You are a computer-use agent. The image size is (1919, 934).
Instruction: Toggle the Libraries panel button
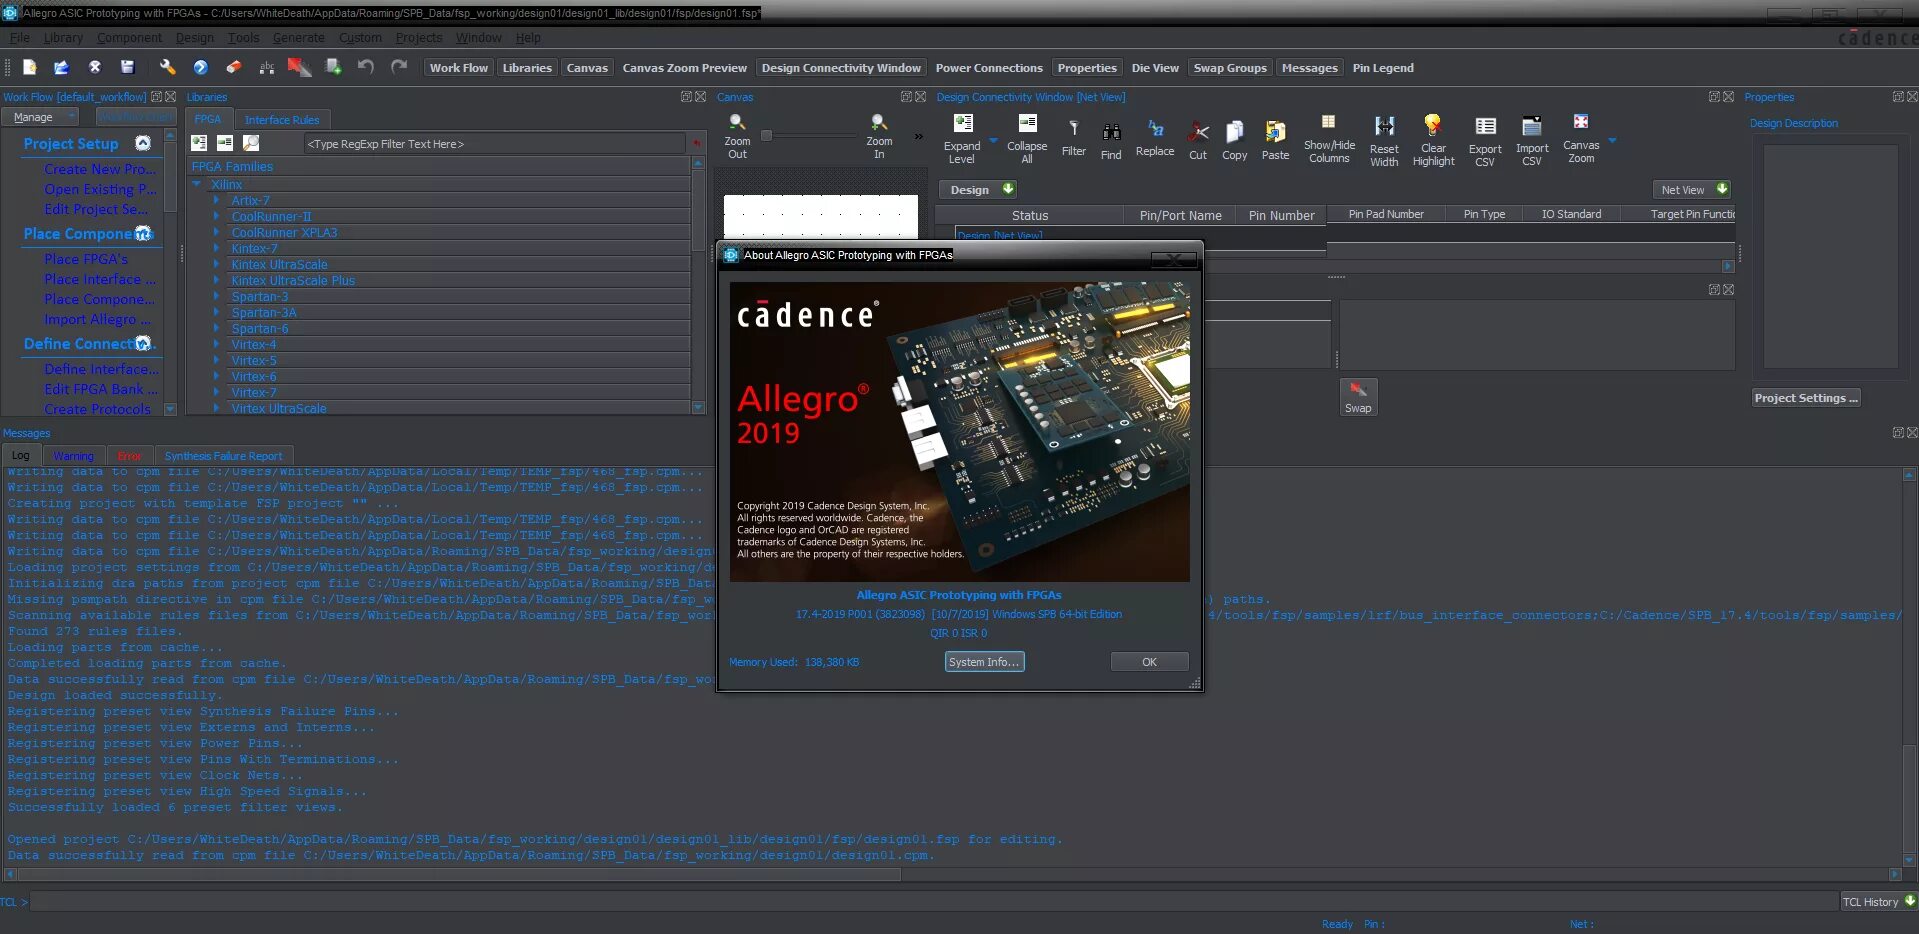tap(527, 68)
